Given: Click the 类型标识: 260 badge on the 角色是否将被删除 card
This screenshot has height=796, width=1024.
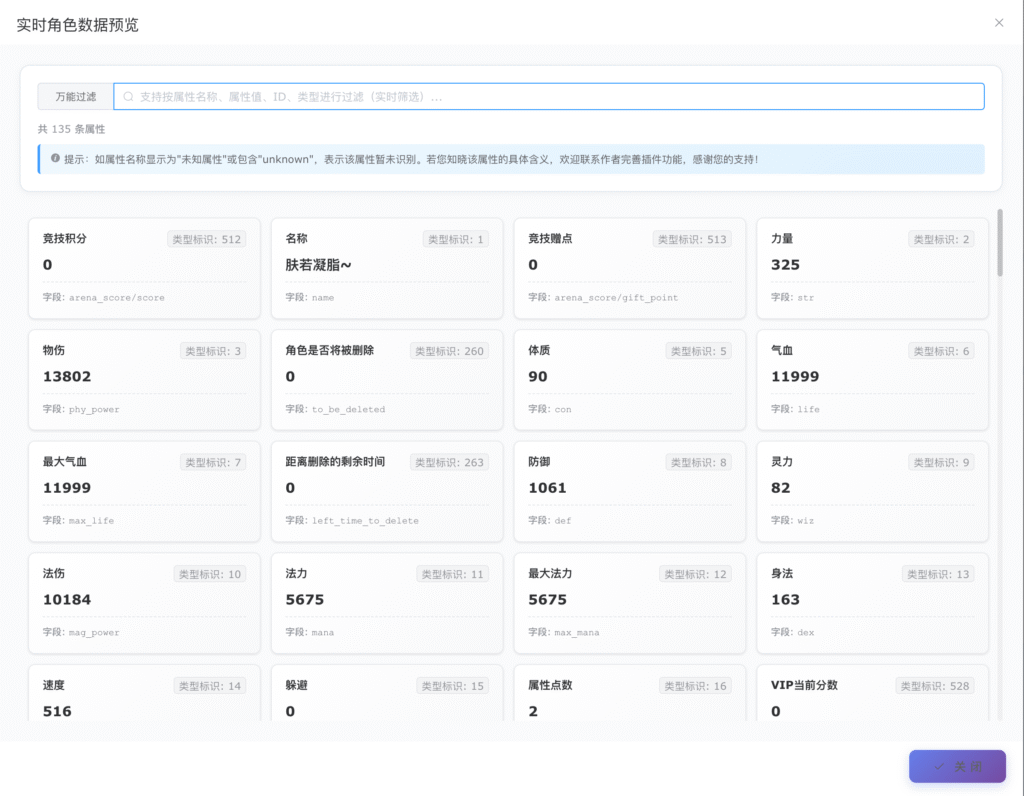Looking at the screenshot, I should [449, 351].
